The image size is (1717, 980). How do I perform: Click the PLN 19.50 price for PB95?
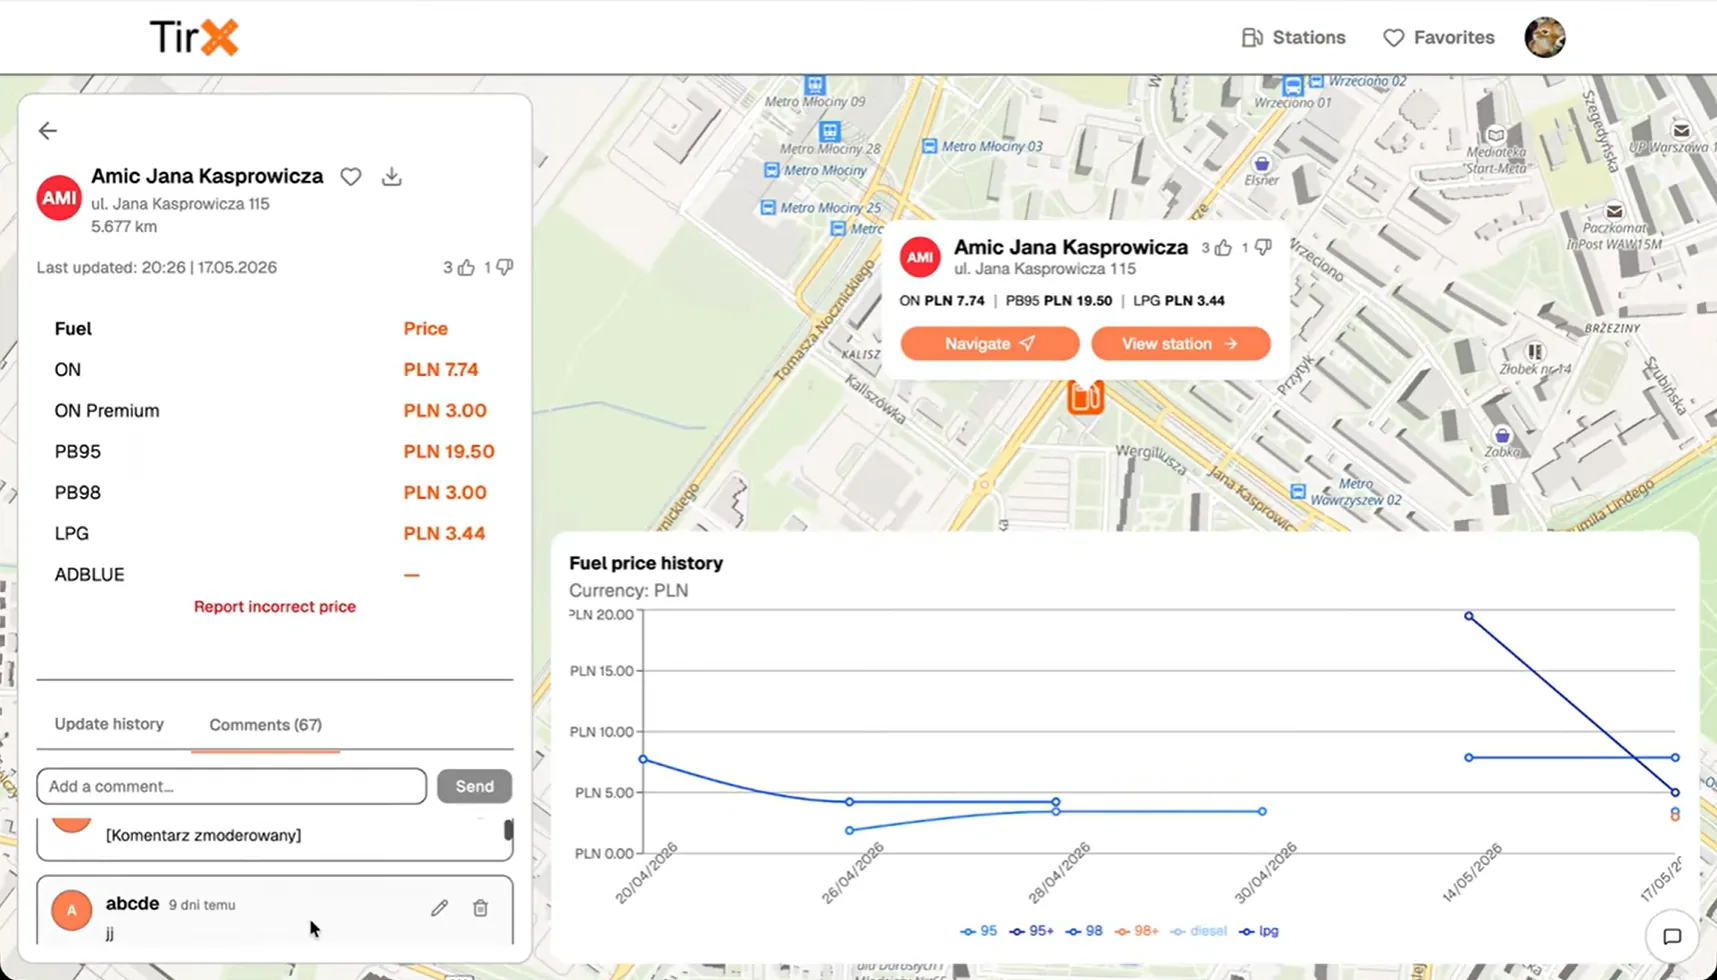point(449,452)
